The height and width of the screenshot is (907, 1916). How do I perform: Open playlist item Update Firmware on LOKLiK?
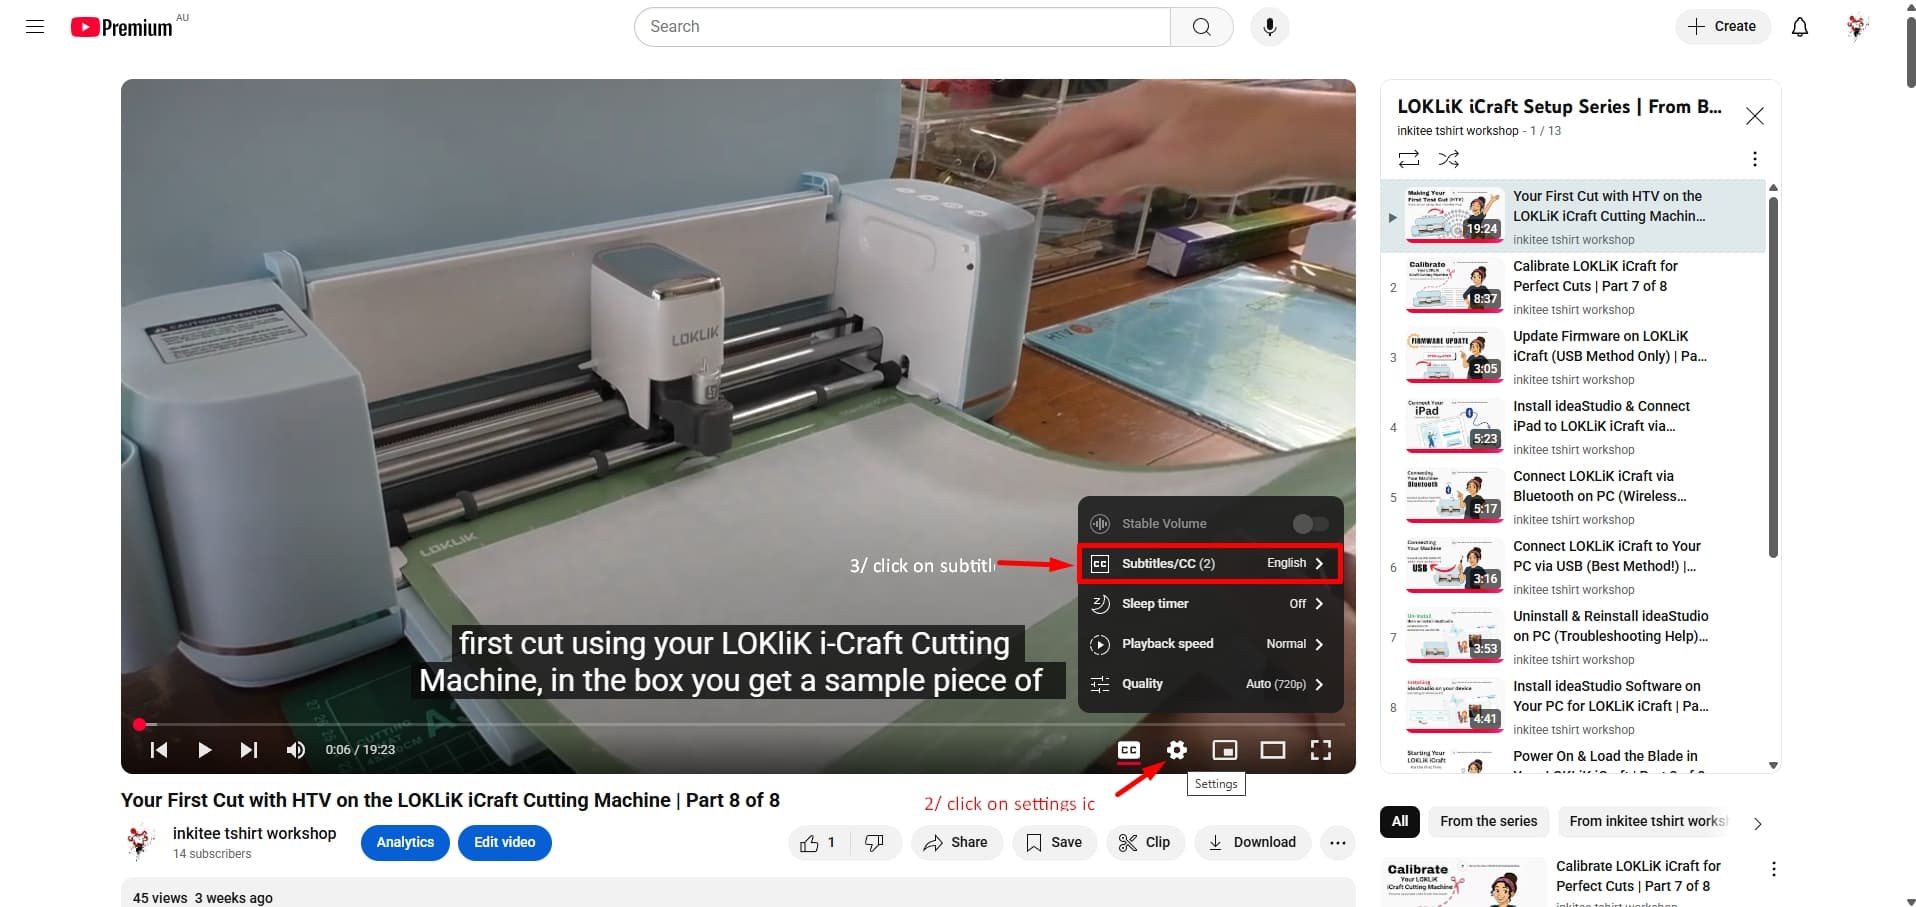[1572, 358]
